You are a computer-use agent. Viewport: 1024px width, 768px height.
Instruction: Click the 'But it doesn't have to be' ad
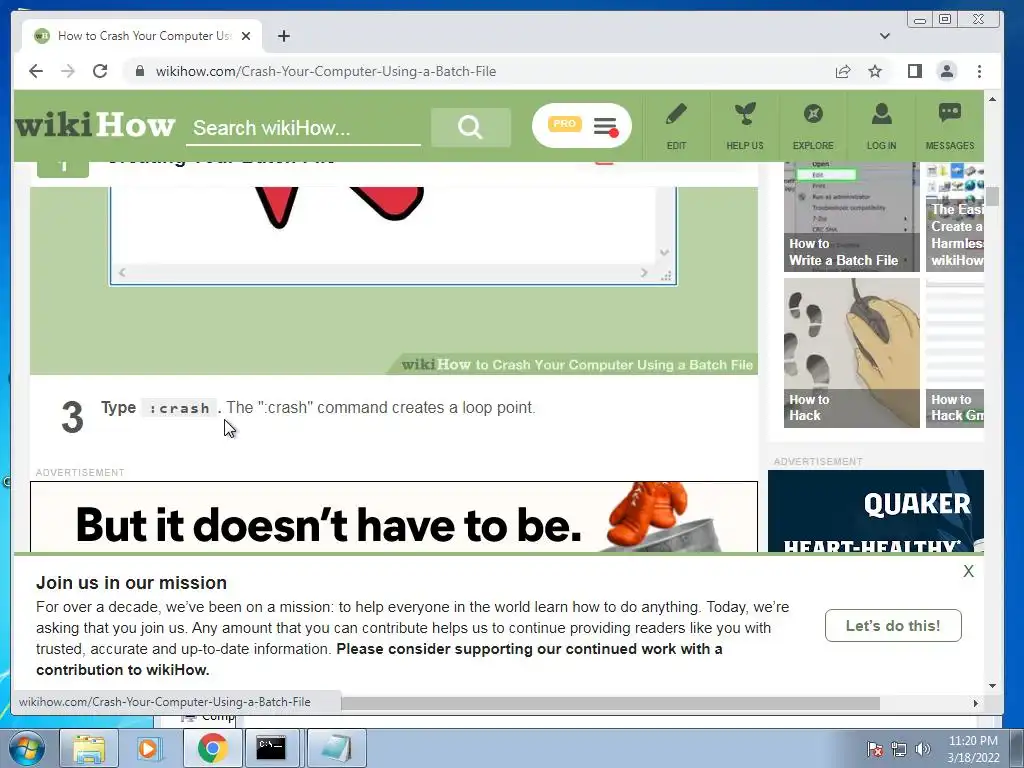tap(394, 517)
